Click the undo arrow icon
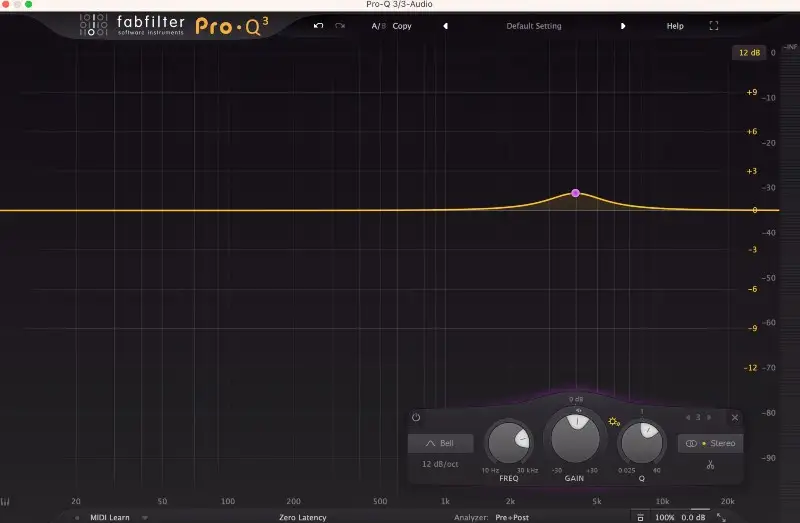800x523 pixels. [318, 26]
